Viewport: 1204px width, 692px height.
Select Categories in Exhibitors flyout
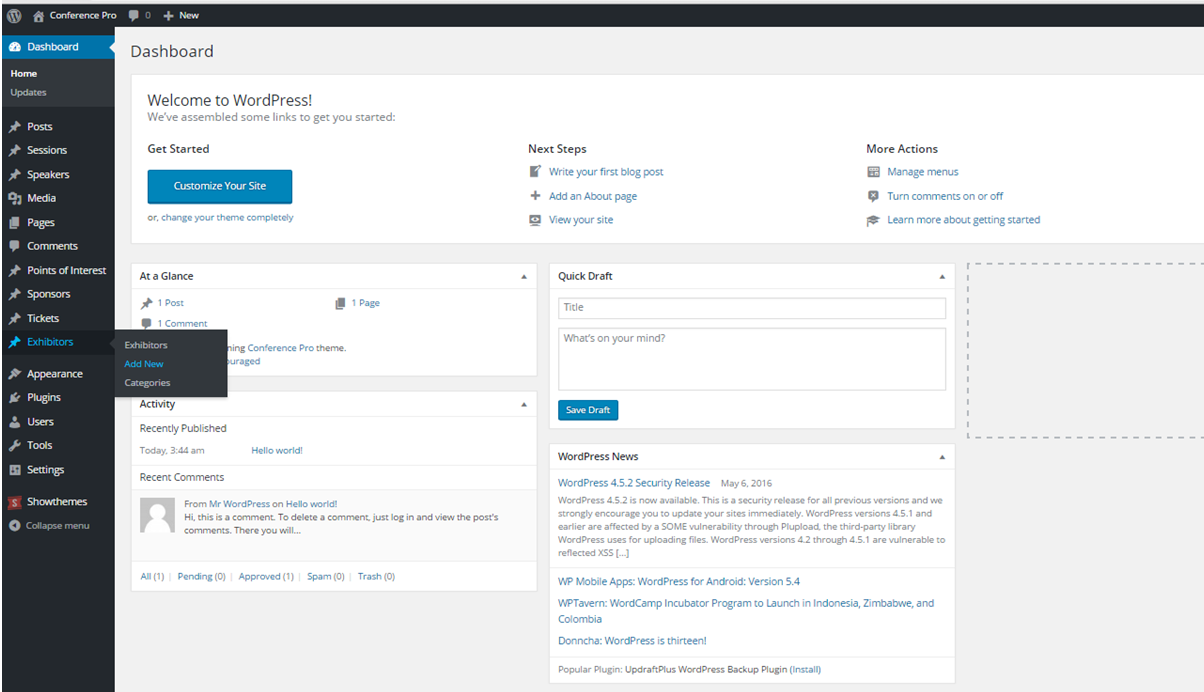coord(147,383)
